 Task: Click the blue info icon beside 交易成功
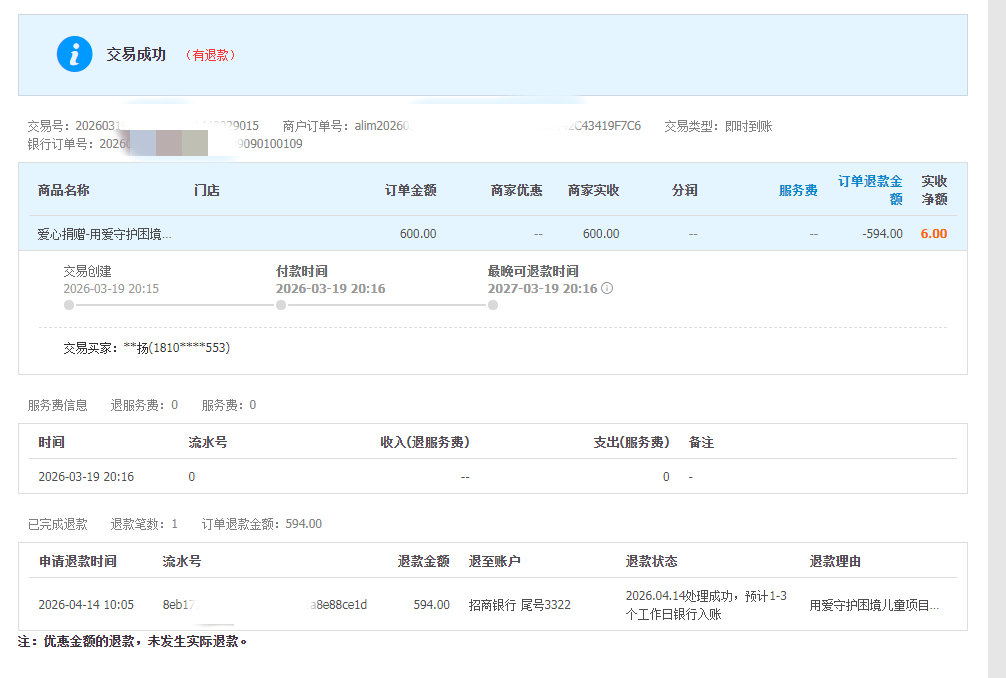pyautogui.click(x=74, y=54)
